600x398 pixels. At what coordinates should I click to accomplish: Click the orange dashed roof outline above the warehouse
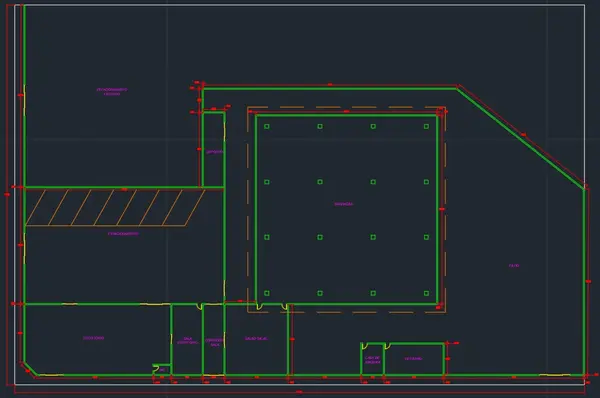(x=346, y=107)
